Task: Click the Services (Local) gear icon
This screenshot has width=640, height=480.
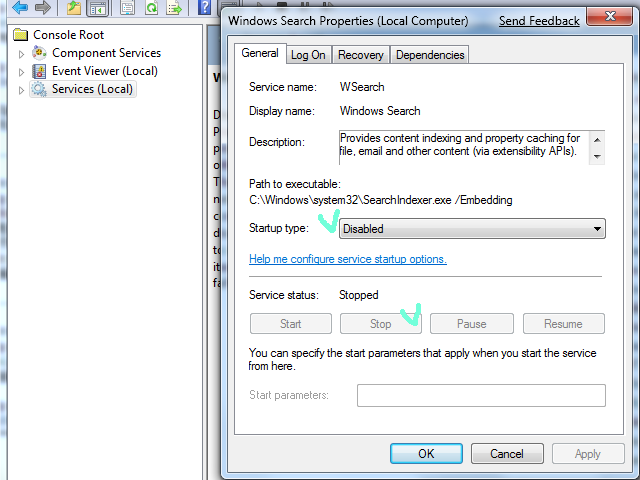Action: tap(39, 89)
